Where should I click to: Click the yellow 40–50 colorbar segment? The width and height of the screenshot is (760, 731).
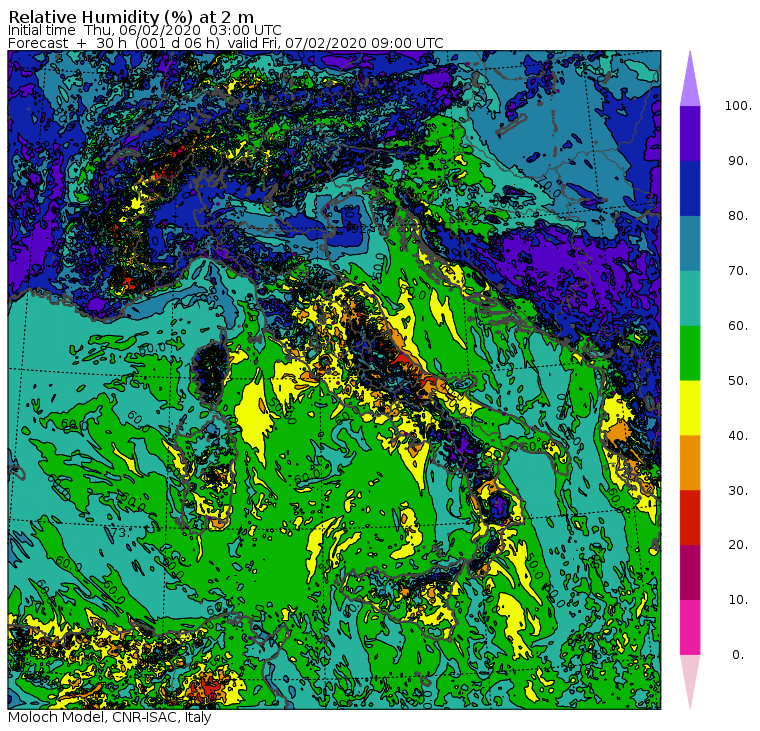[x=690, y=408]
